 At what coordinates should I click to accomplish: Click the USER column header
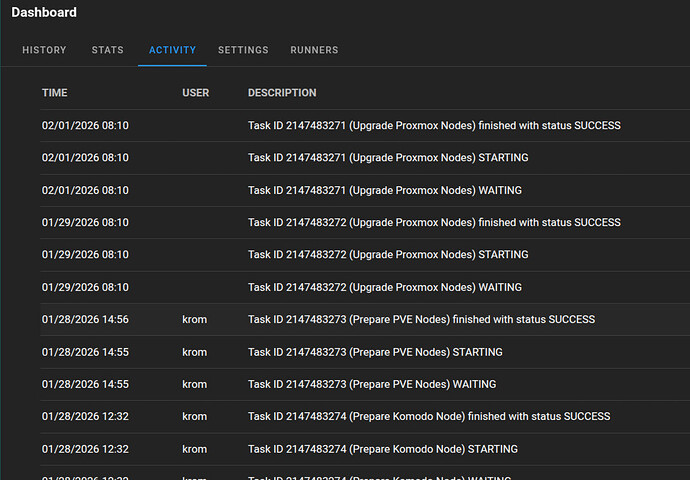(196, 93)
